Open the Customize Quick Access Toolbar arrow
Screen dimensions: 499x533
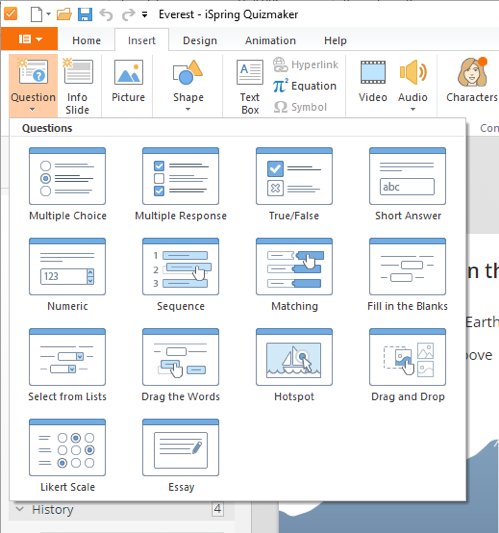[145, 15]
